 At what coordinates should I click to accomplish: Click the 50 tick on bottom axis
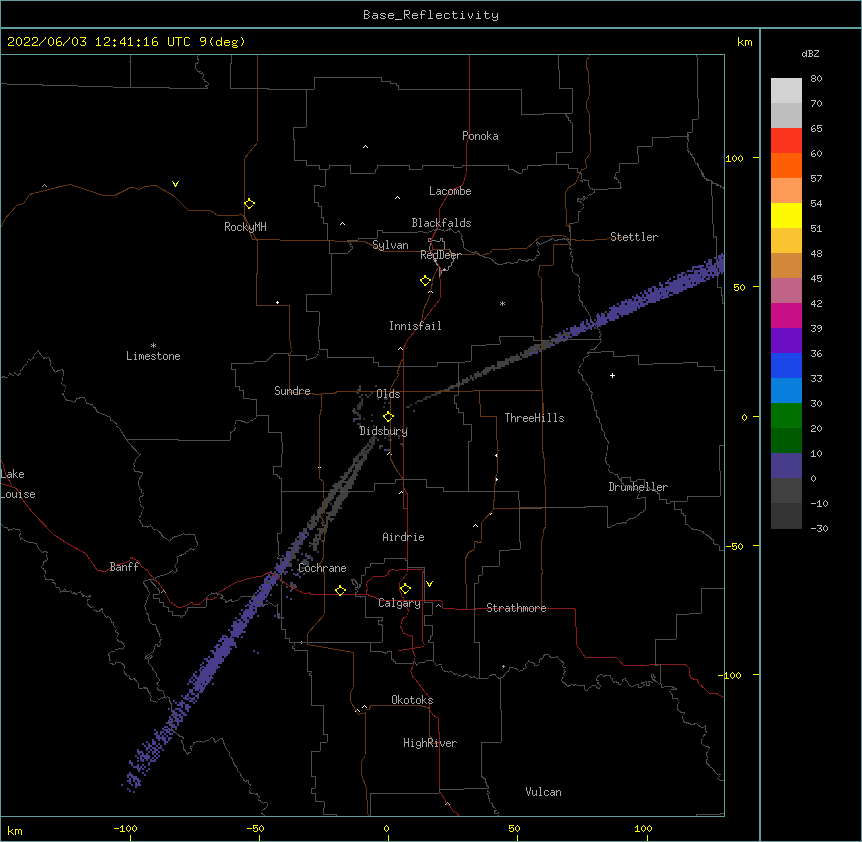[x=514, y=828]
